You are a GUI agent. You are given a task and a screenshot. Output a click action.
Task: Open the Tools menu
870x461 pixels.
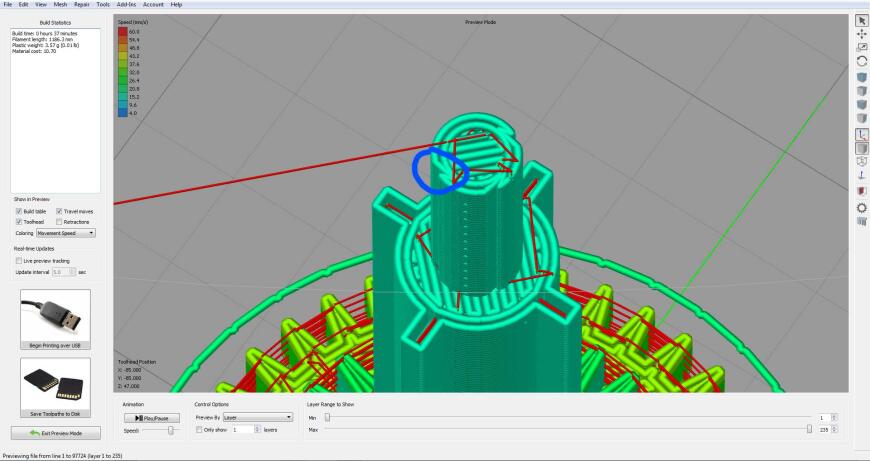point(103,4)
